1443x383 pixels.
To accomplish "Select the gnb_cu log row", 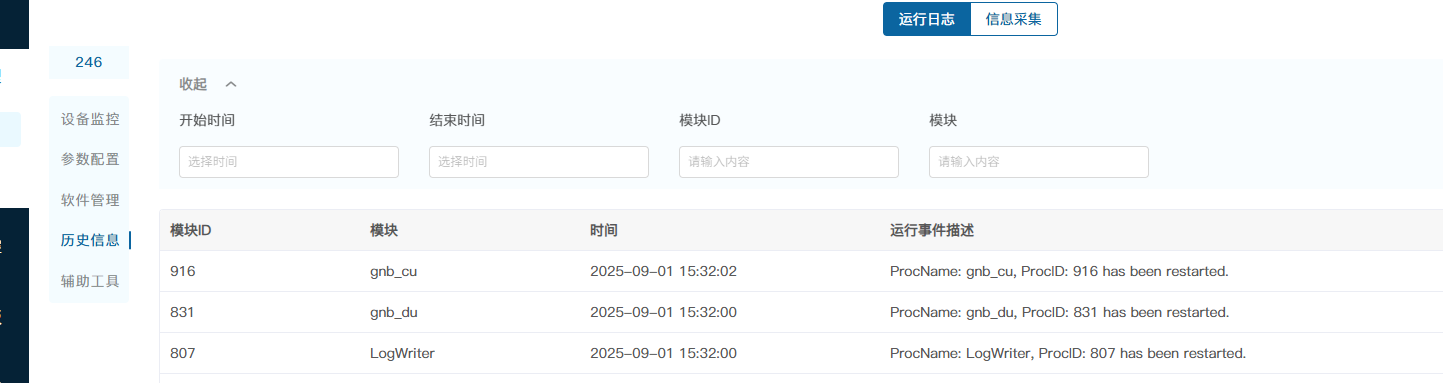I will click(x=801, y=271).
